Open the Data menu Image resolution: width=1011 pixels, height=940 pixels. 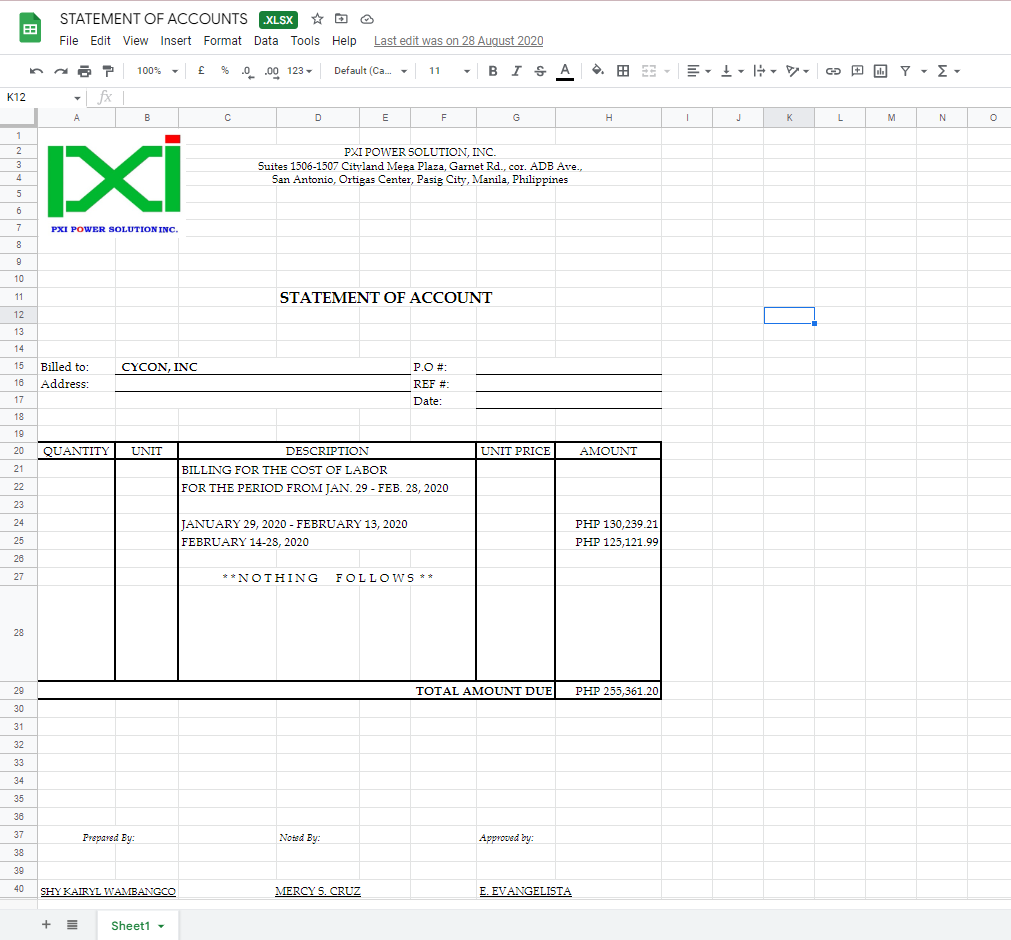click(266, 41)
